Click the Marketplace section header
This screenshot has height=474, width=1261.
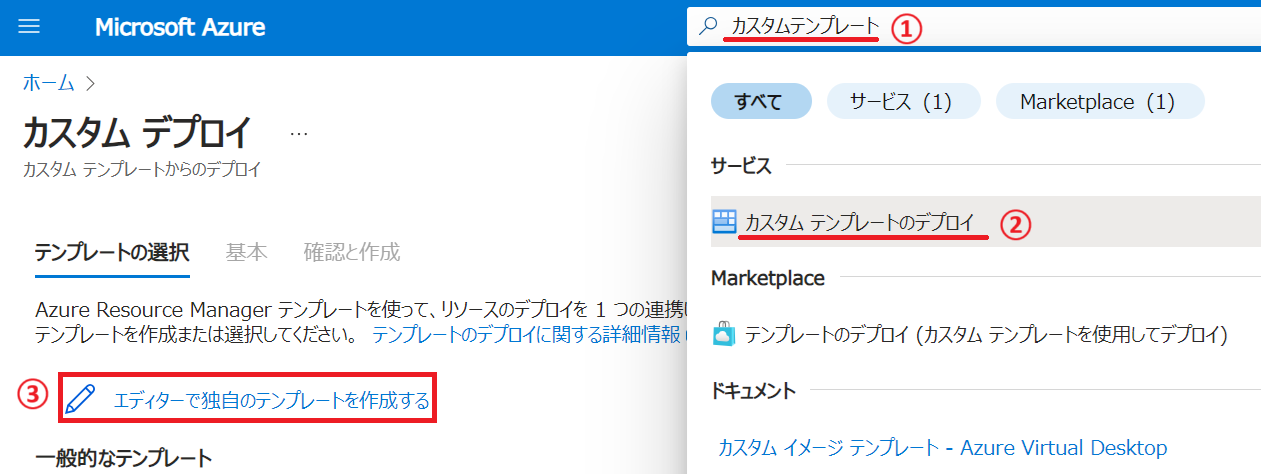[768, 278]
